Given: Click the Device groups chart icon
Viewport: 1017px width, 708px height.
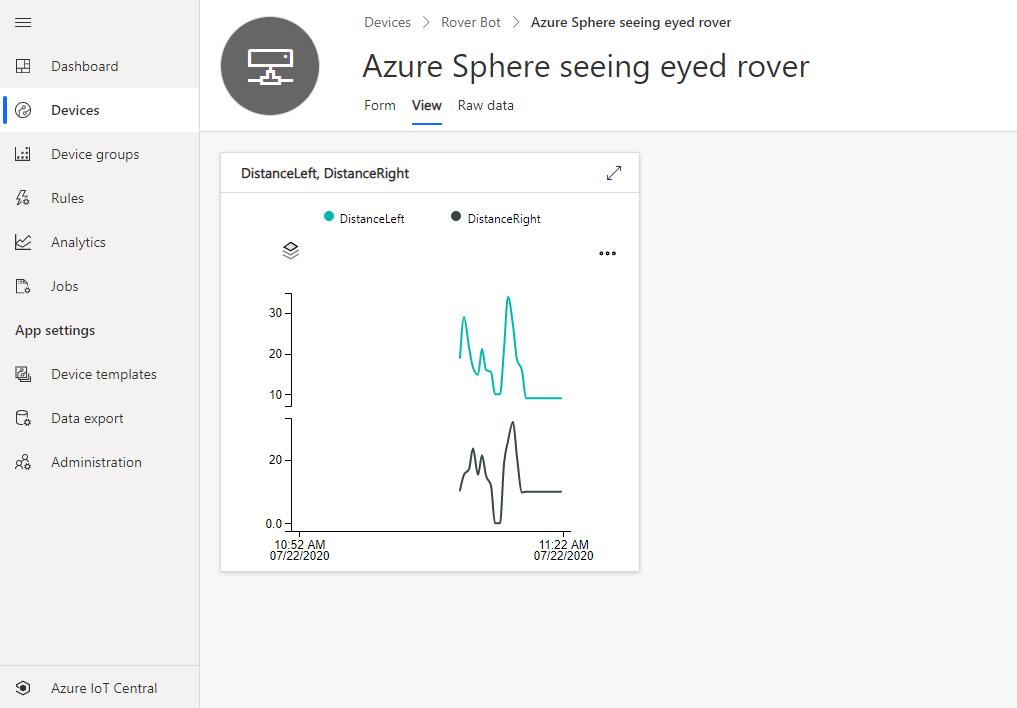Looking at the screenshot, I should 23,154.
